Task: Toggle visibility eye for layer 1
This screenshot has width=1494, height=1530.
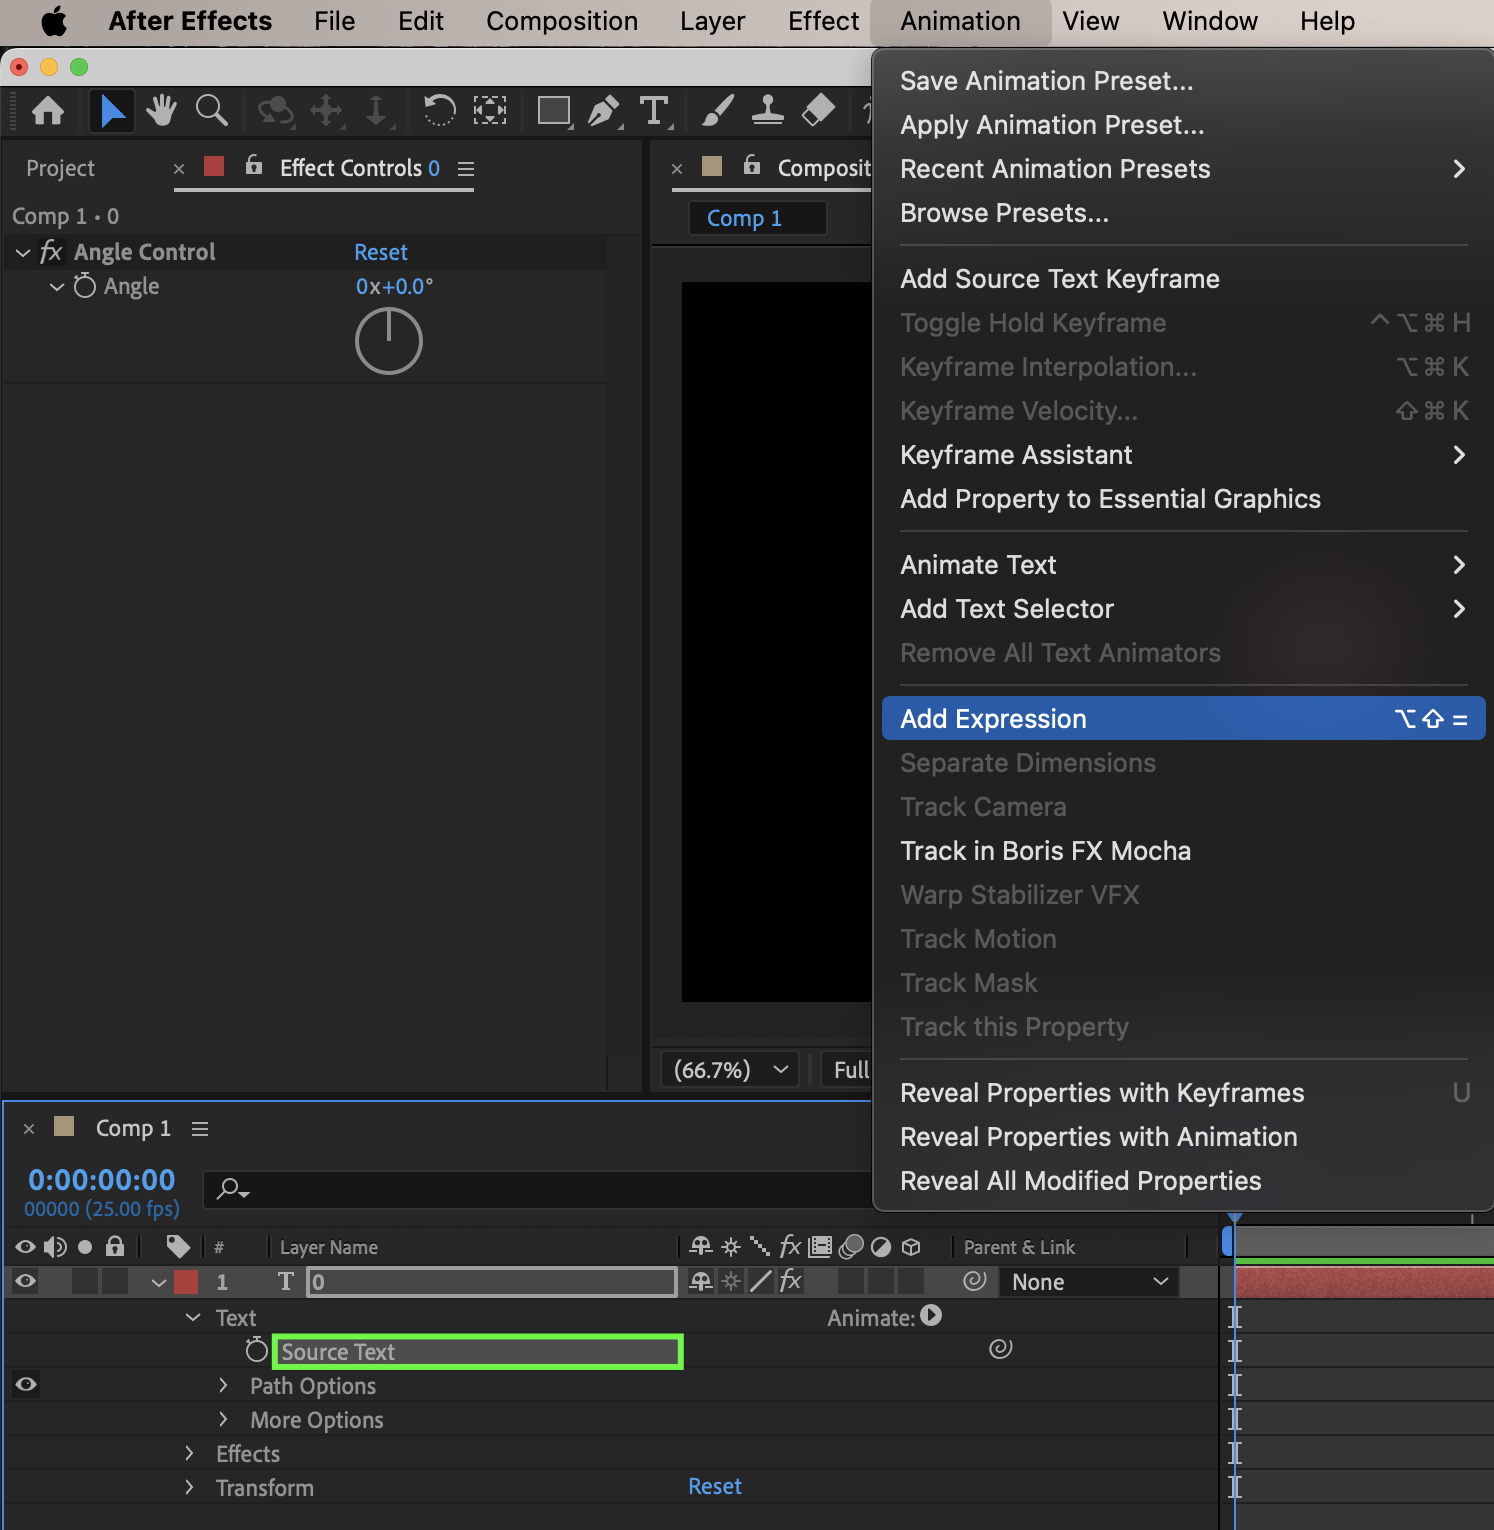Action: [x=26, y=1281]
